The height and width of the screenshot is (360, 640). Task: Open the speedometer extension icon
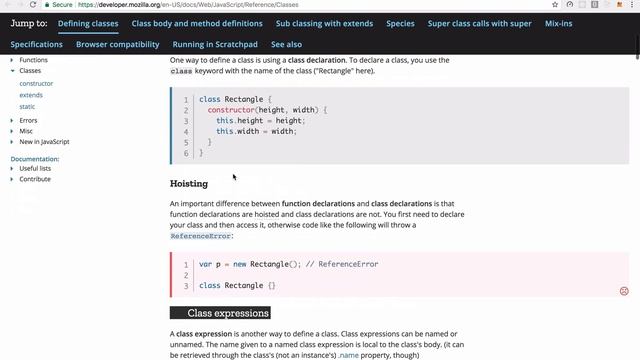point(570,4)
